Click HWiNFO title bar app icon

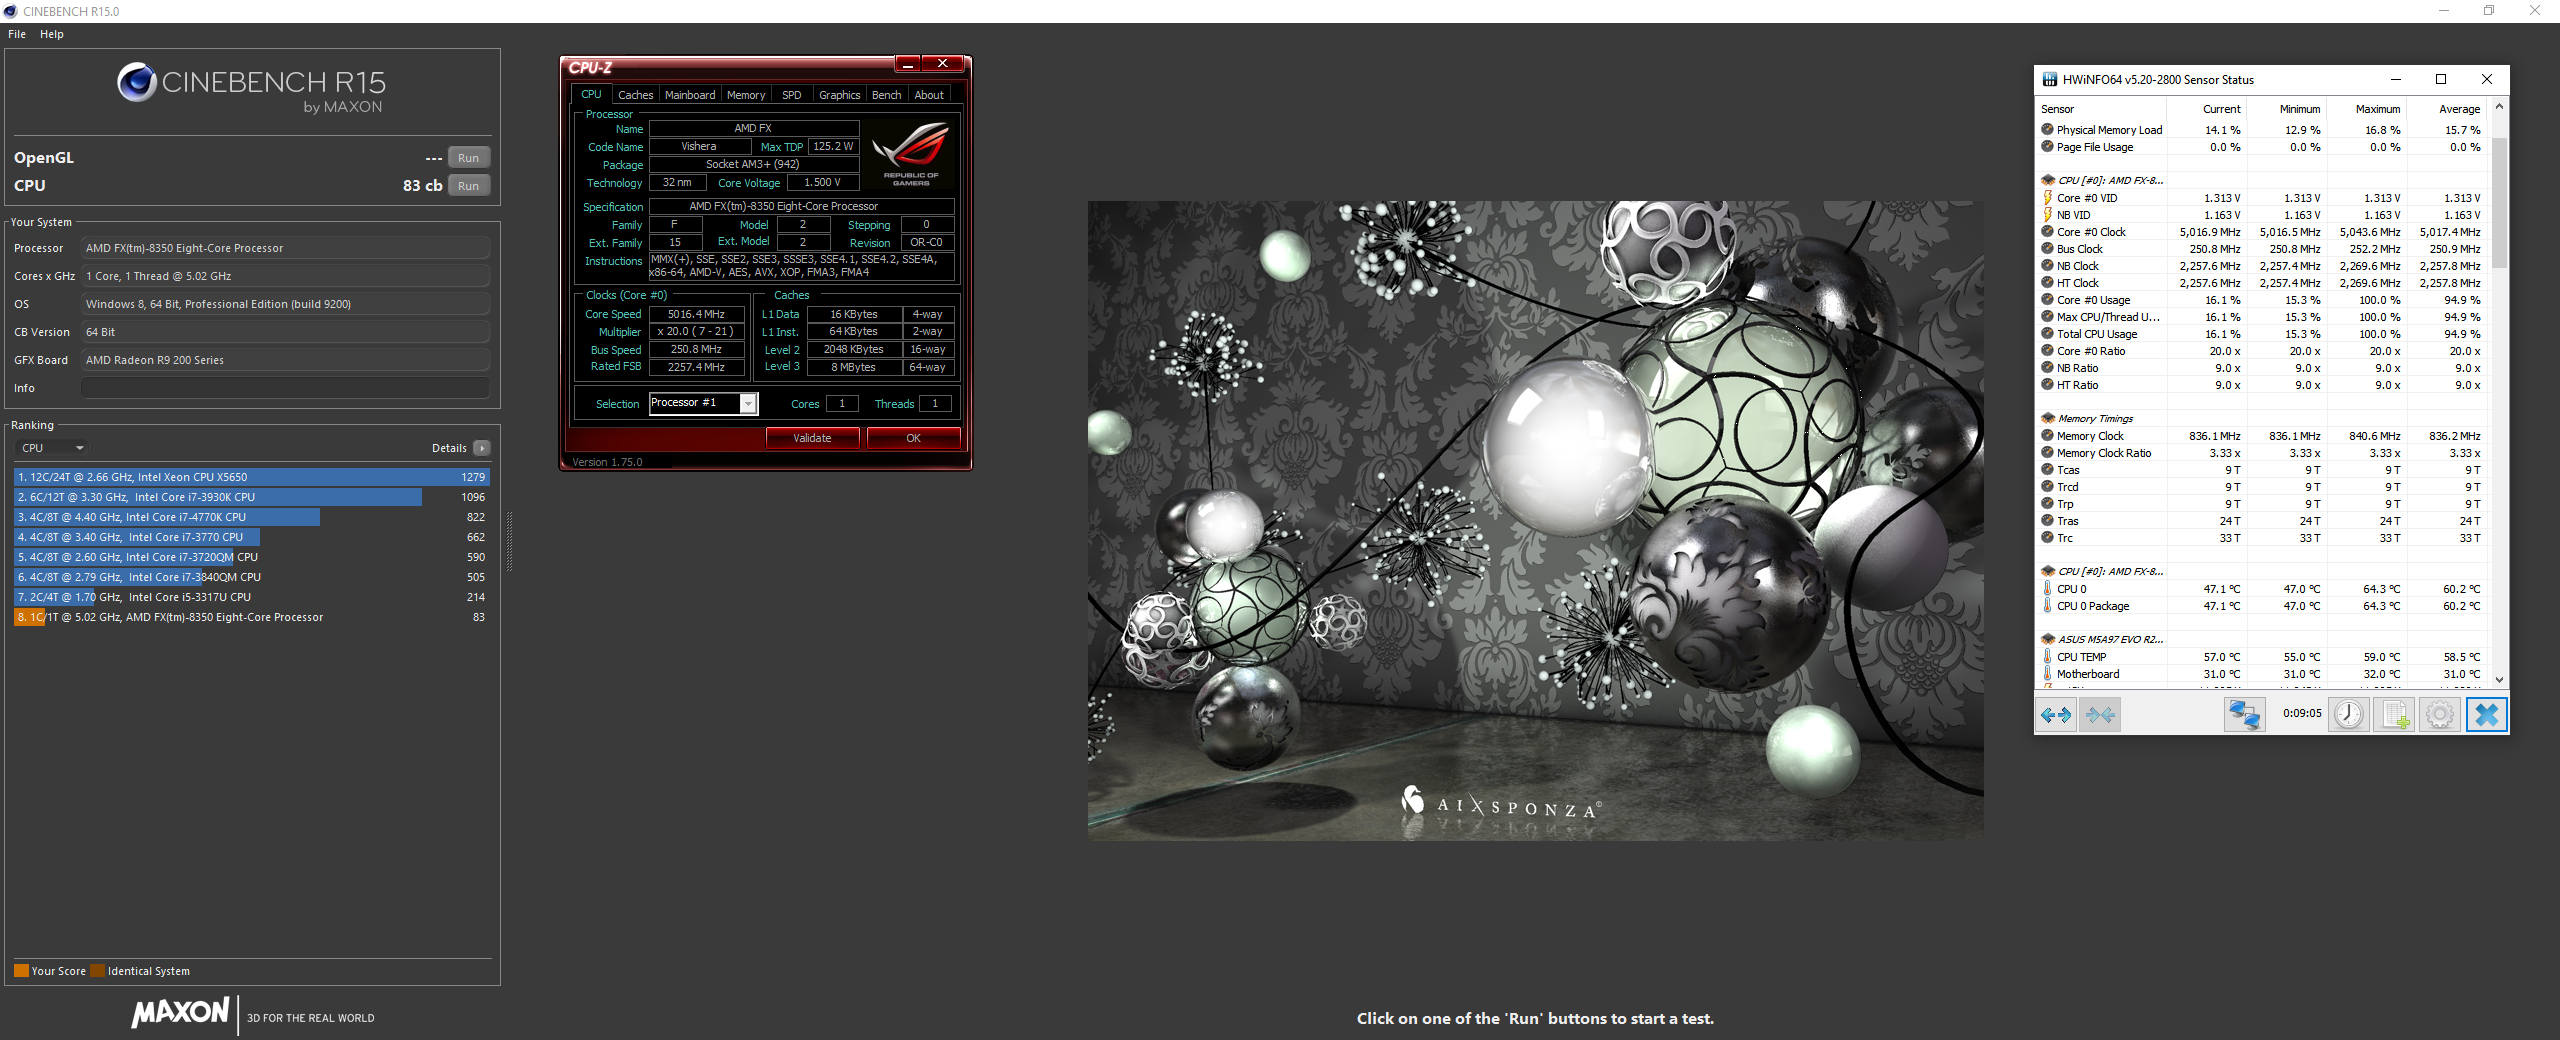[2049, 80]
